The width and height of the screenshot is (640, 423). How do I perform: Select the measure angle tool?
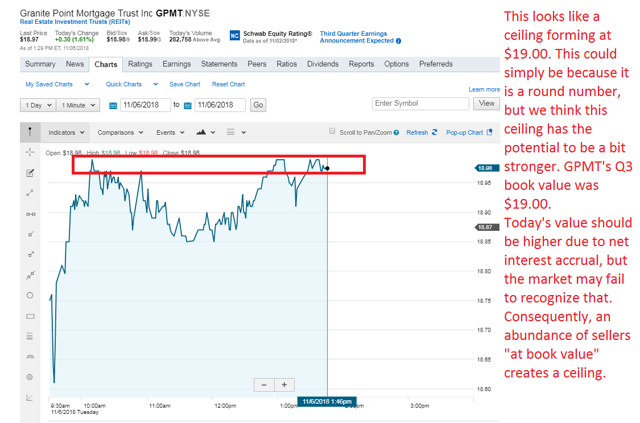click(30, 397)
